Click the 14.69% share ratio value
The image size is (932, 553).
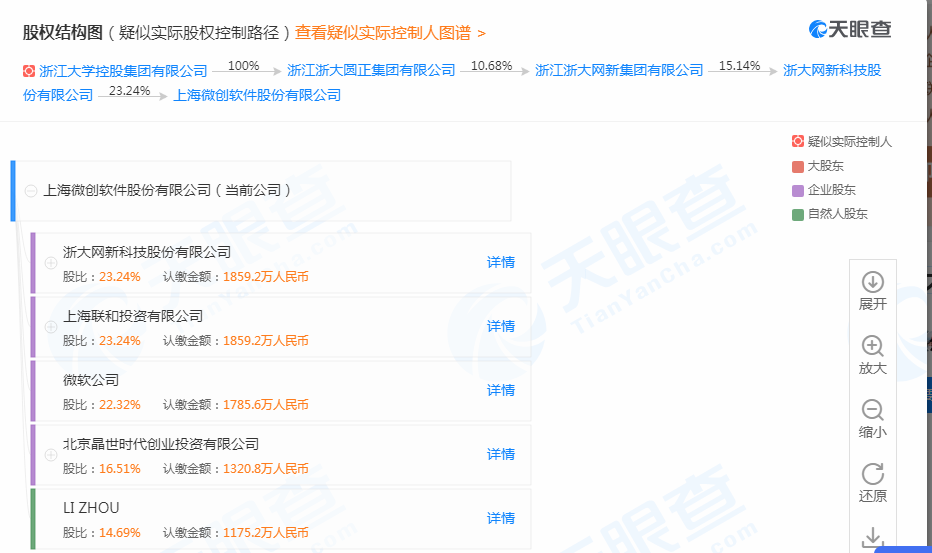tap(119, 533)
